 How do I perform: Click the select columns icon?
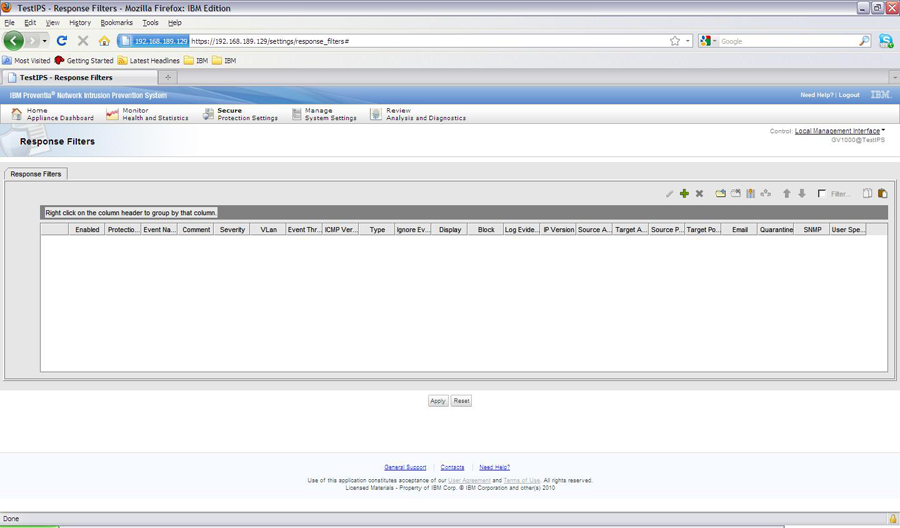pyautogui.click(x=750, y=193)
